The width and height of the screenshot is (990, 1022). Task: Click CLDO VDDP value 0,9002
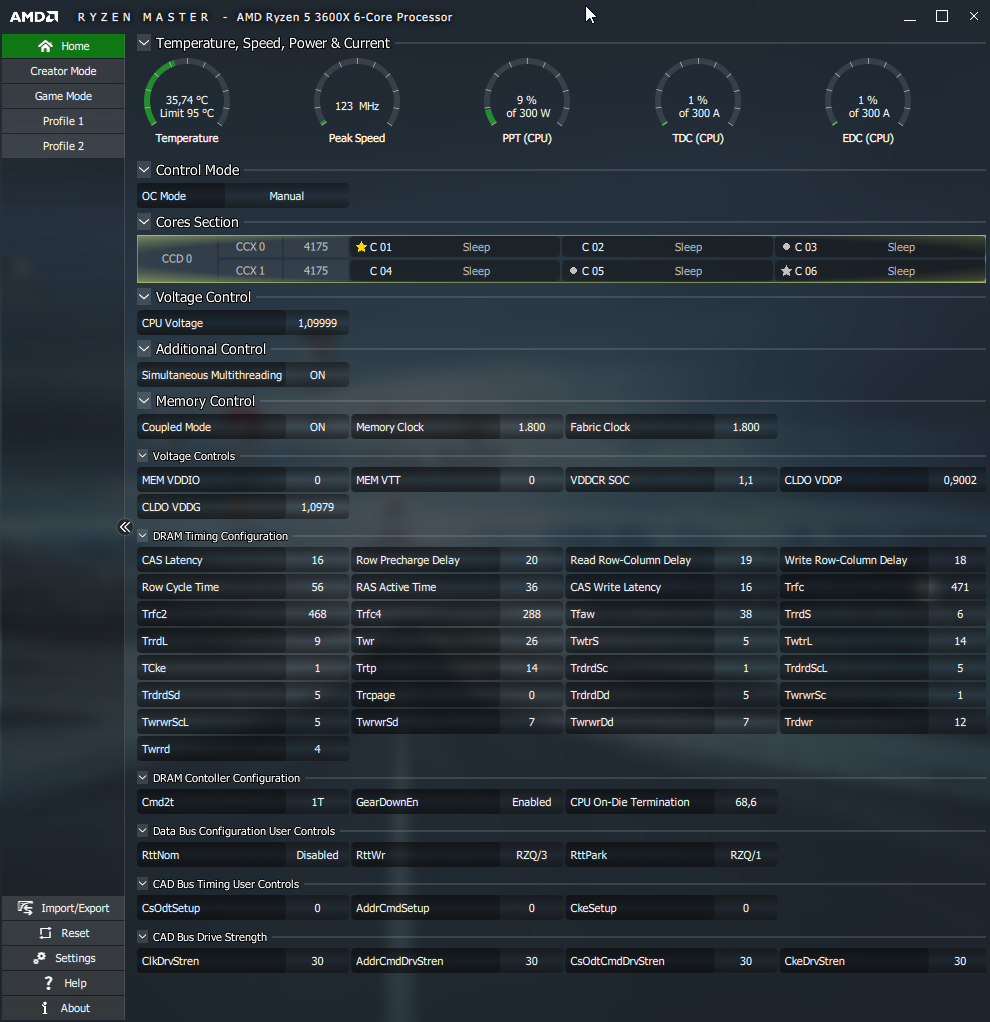point(960,480)
